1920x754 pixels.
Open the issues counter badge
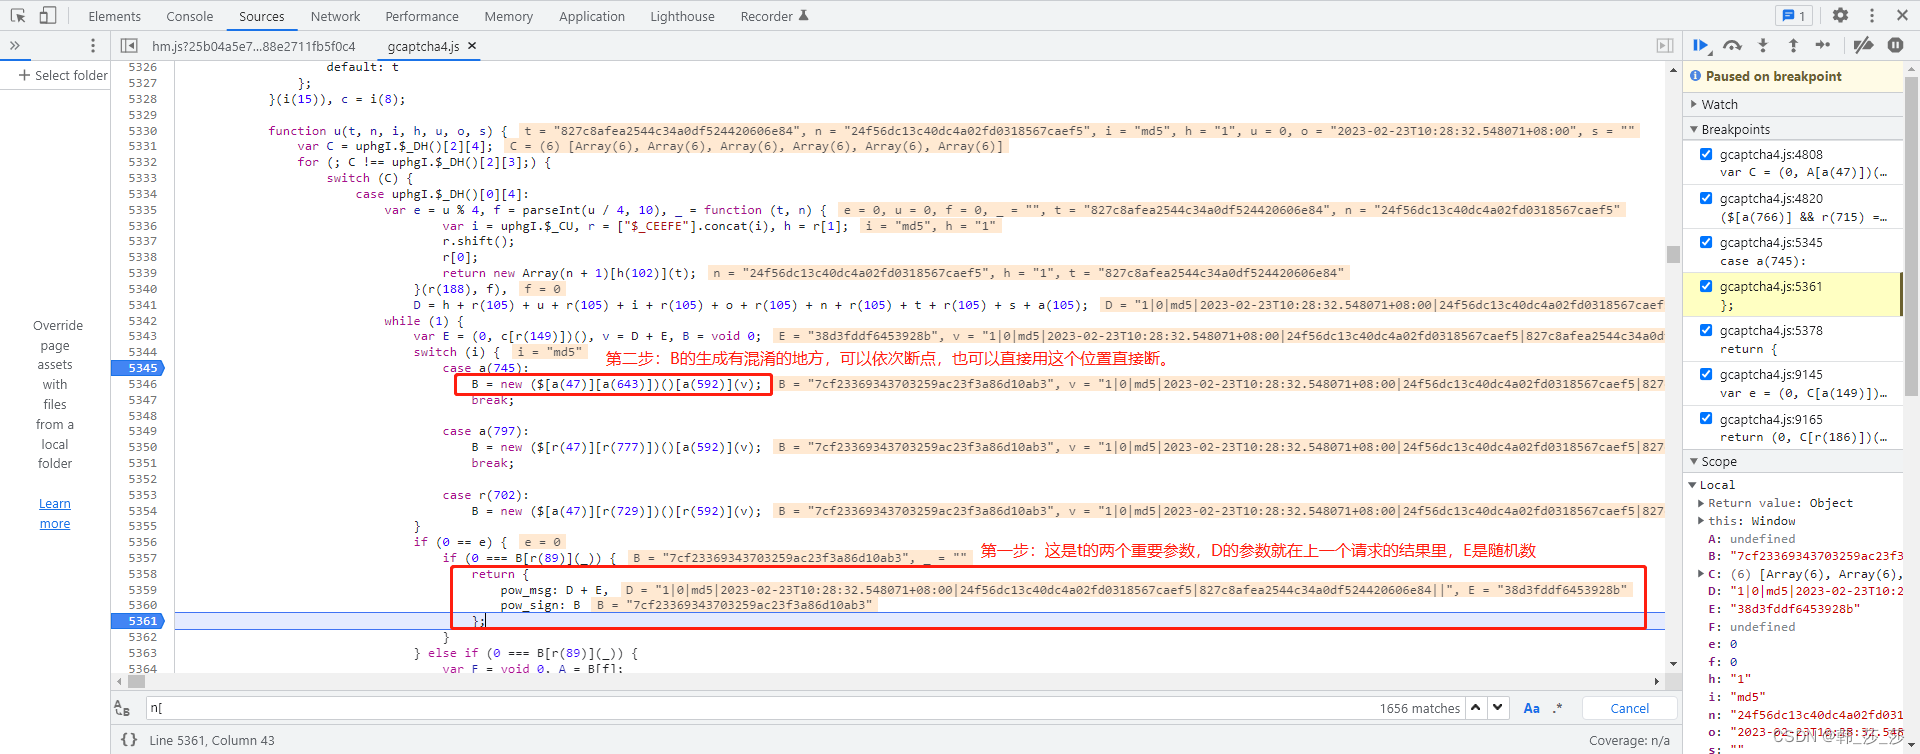point(1792,15)
